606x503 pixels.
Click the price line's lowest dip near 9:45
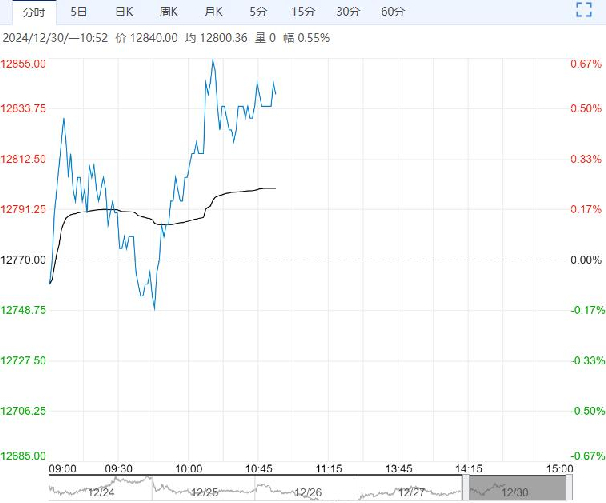pos(154,308)
